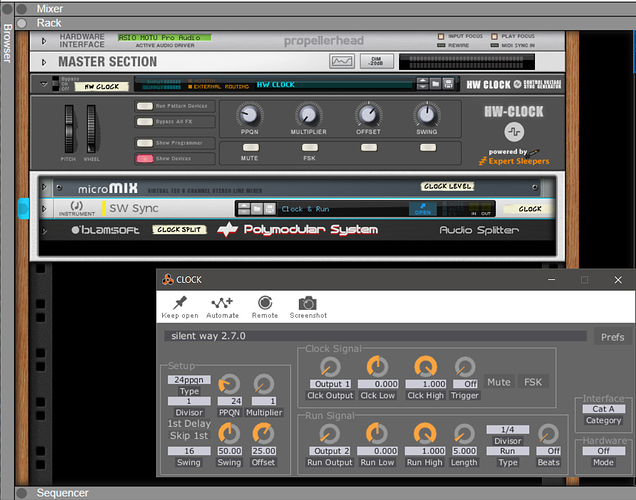Click the Trigger knob

[x=464, y=367]
